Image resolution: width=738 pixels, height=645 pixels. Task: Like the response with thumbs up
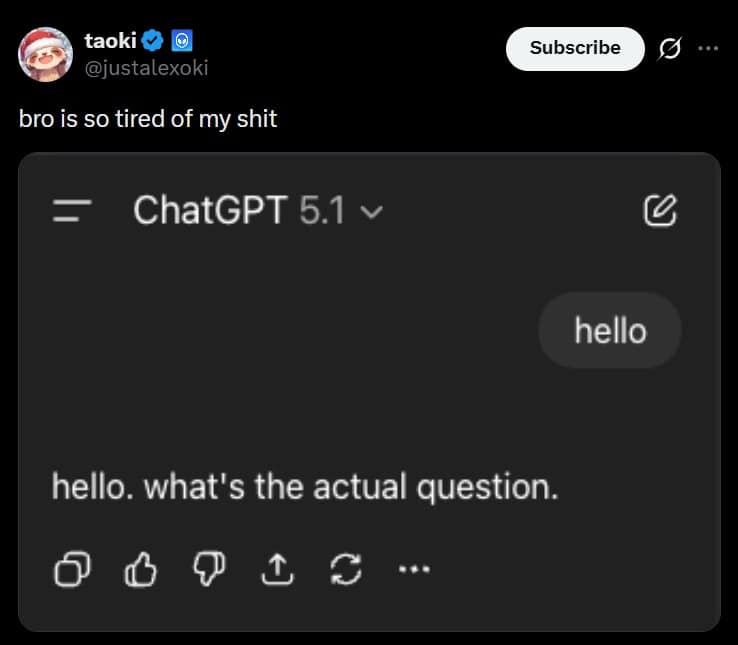pos(140,568)
